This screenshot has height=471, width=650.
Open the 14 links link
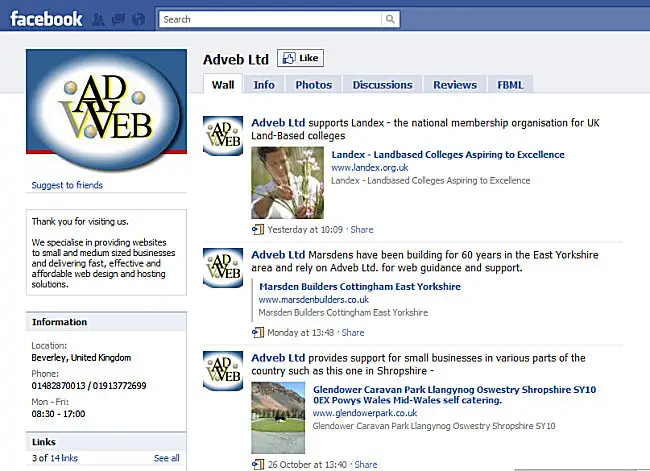click(x=64, y=458)
